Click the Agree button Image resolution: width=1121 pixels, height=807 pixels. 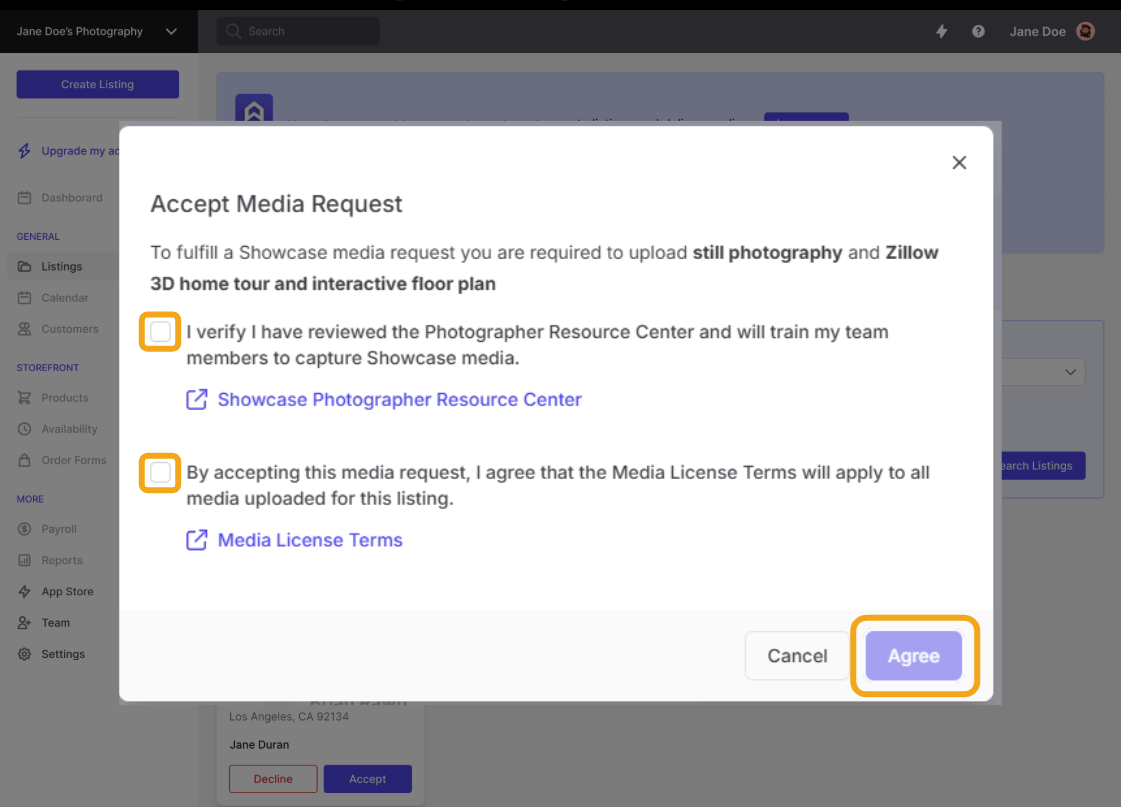[914, 655]
